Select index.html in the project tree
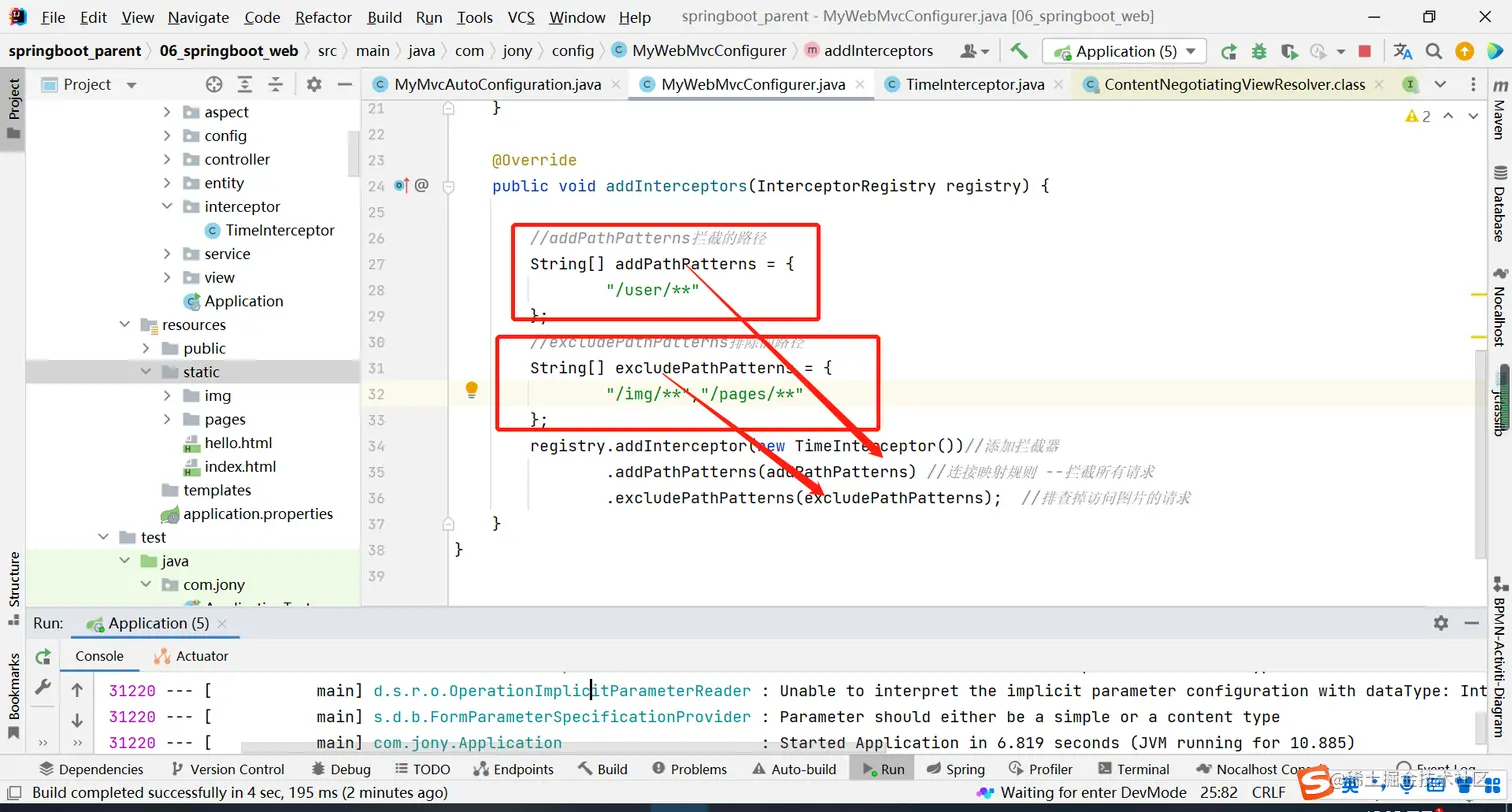Image resolution: width=1512 pixels, height=812 pixels. [230, 466]
